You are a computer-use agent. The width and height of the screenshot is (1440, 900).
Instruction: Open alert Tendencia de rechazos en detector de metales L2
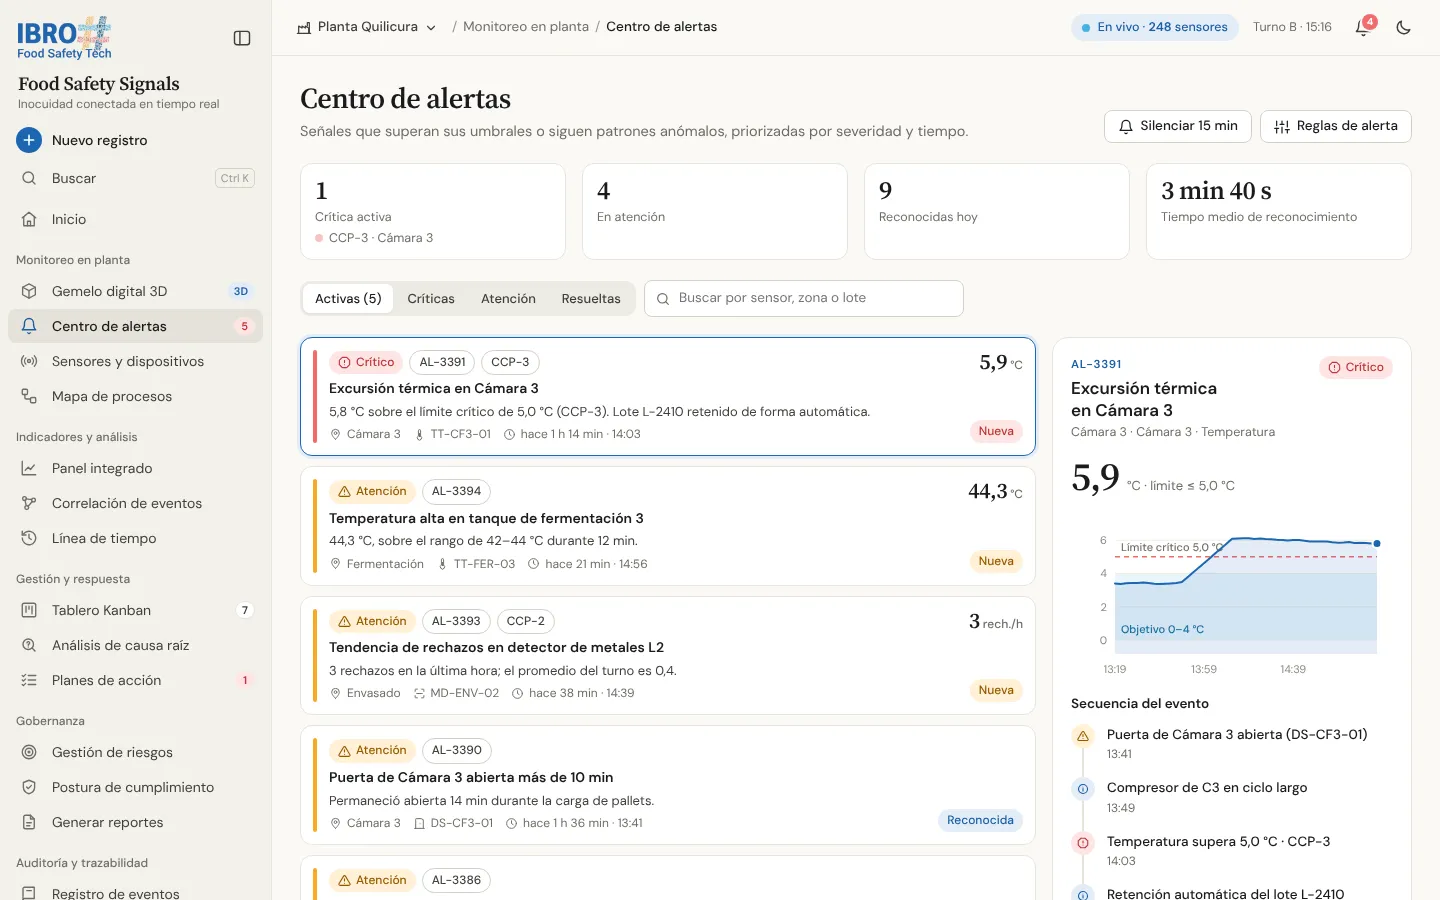pyautogui.click(x=668, y=655)
